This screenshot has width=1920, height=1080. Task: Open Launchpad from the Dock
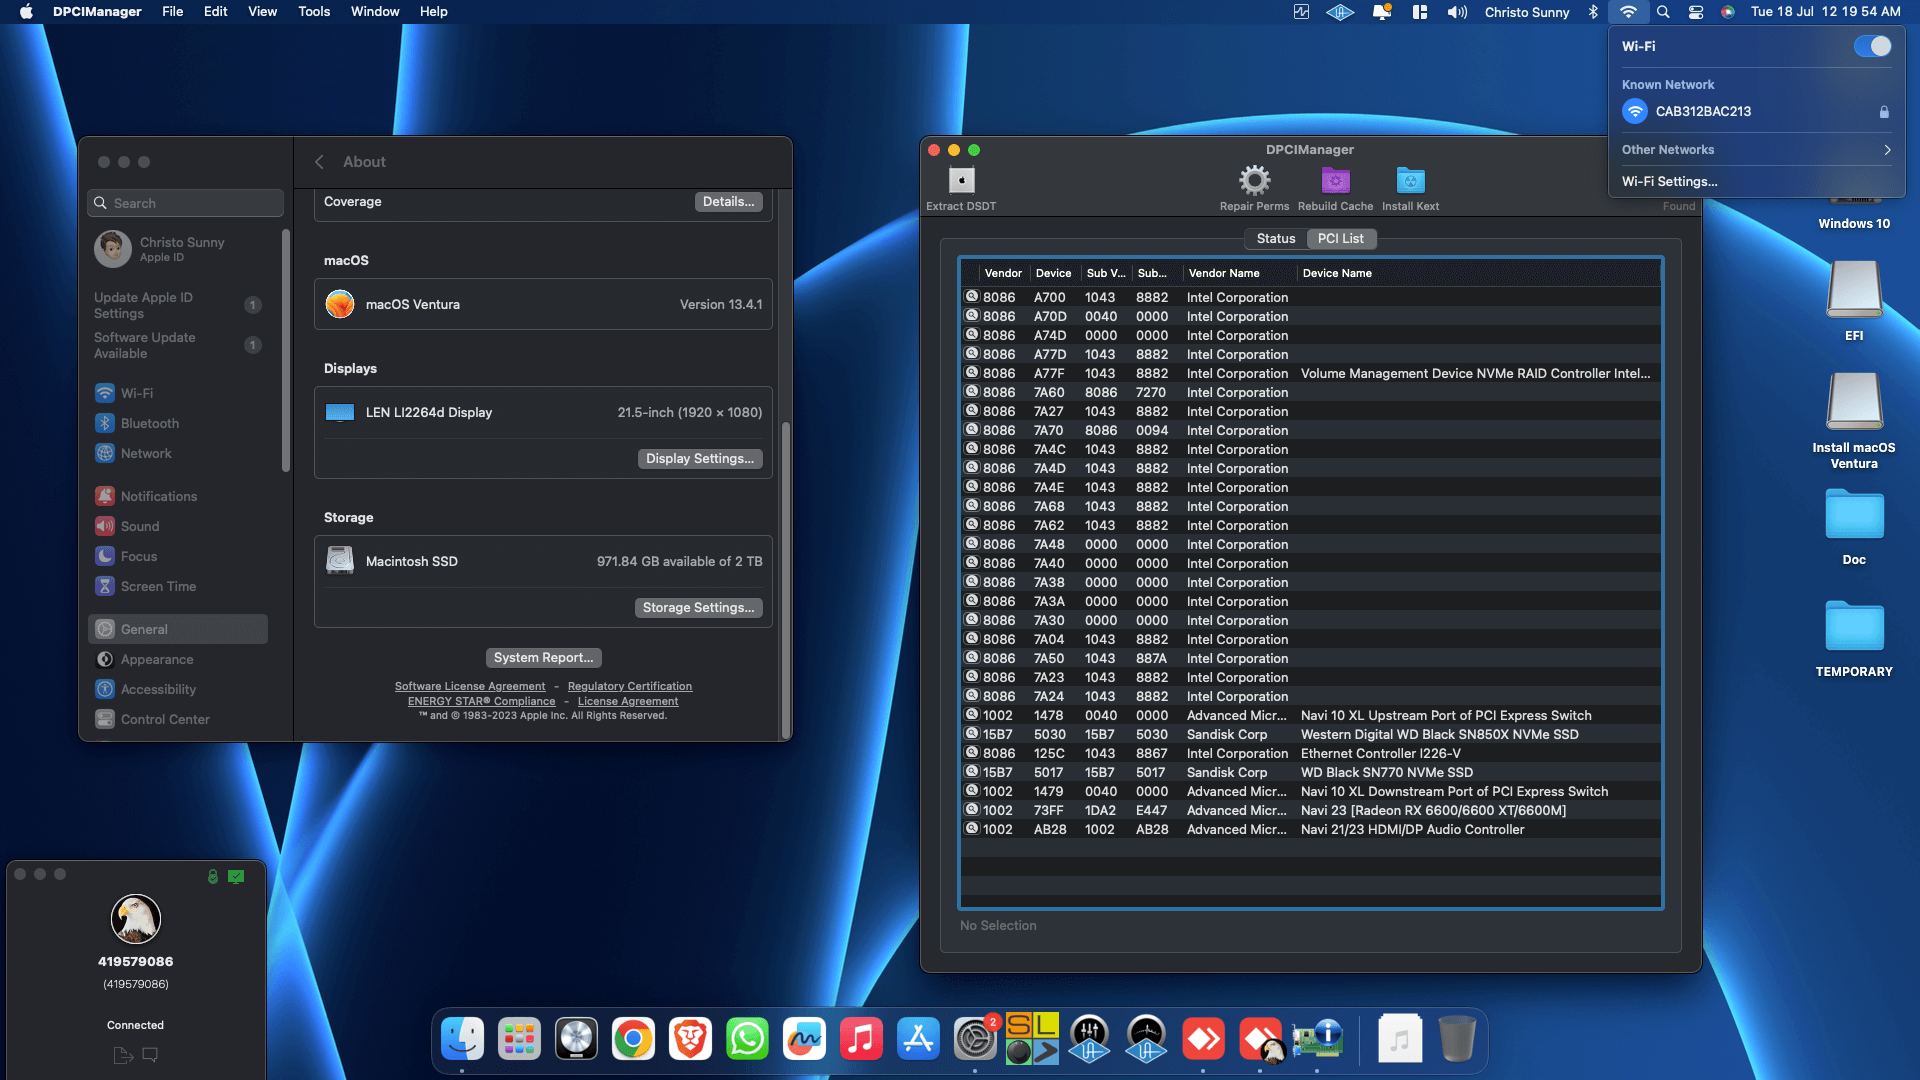point(519,1039)
